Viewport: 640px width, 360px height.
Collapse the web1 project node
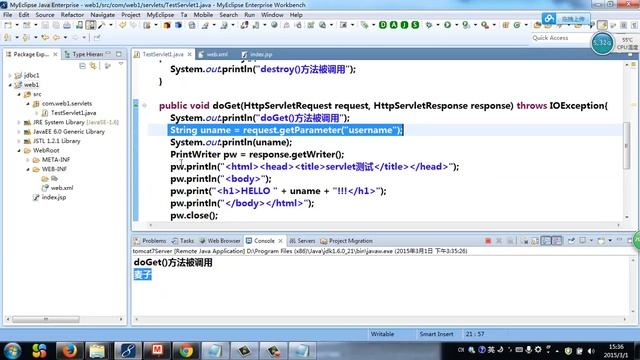(10, 85)
